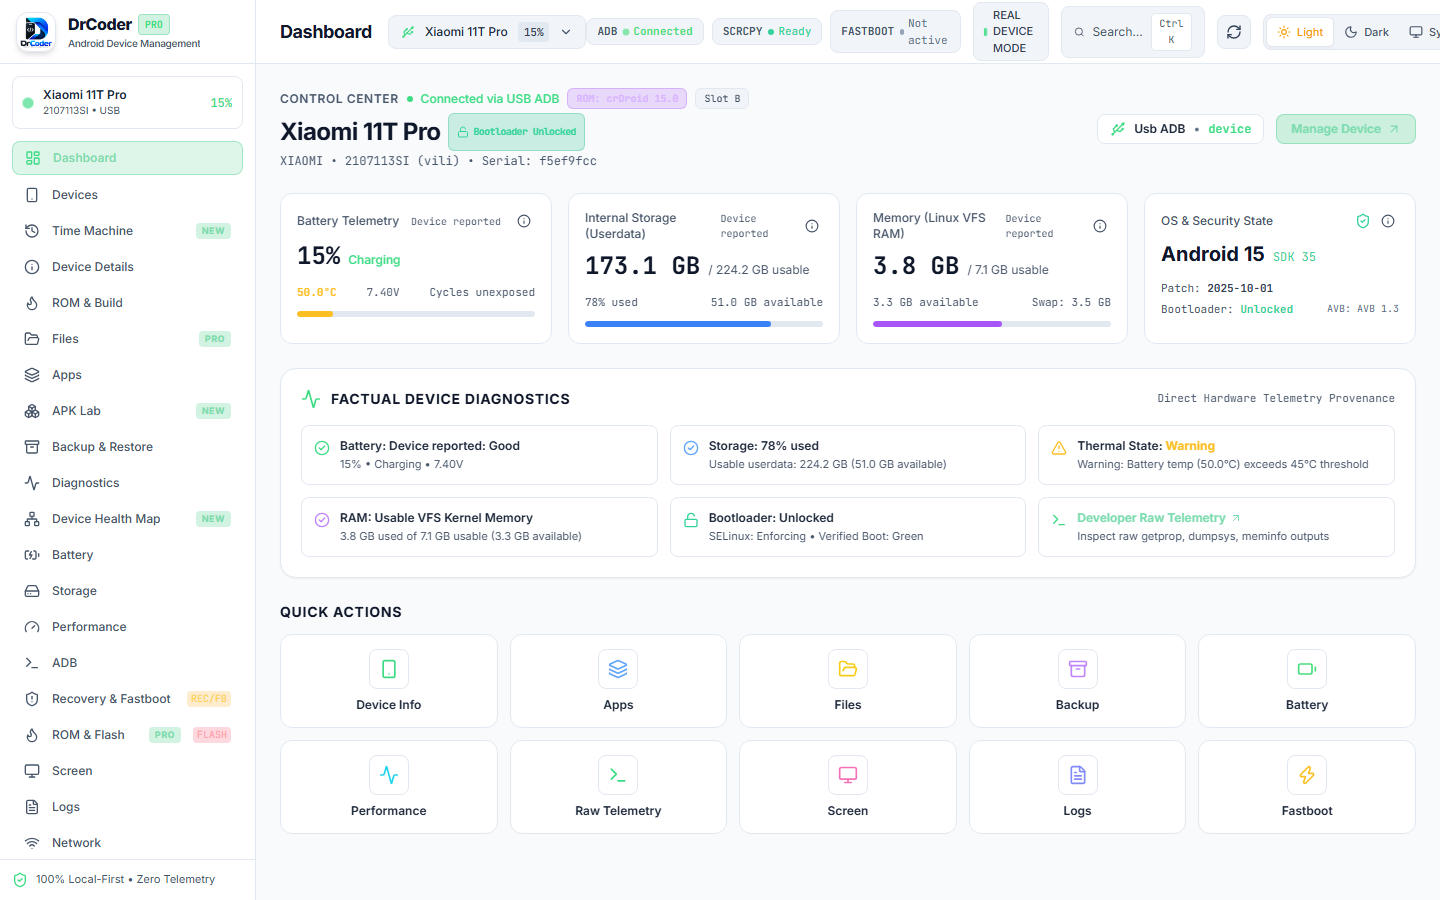Open Storage in the sidebar
The height and width of the screenshot is (900, 1440).
(x=127, y=591)
